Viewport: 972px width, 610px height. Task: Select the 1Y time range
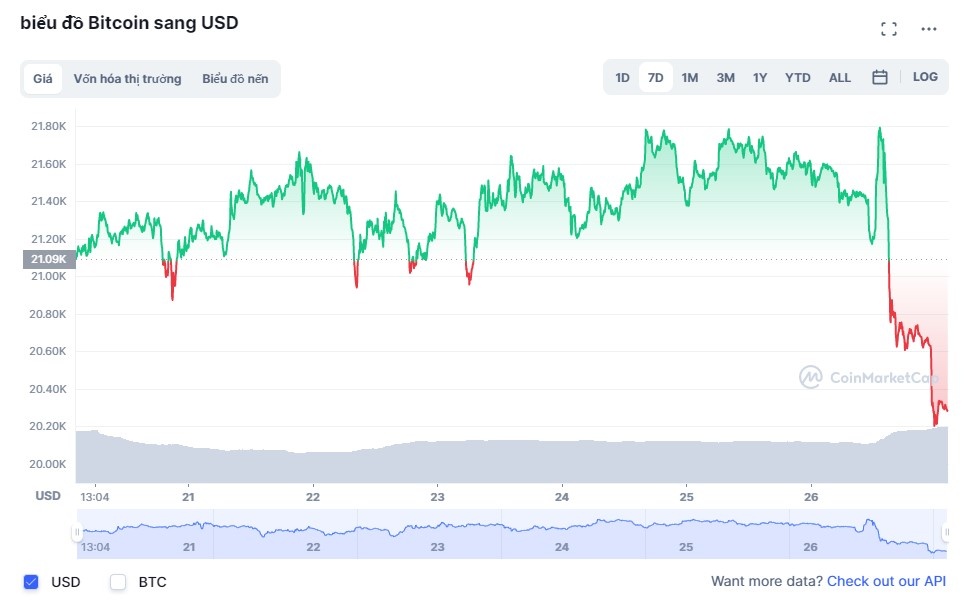760,77
